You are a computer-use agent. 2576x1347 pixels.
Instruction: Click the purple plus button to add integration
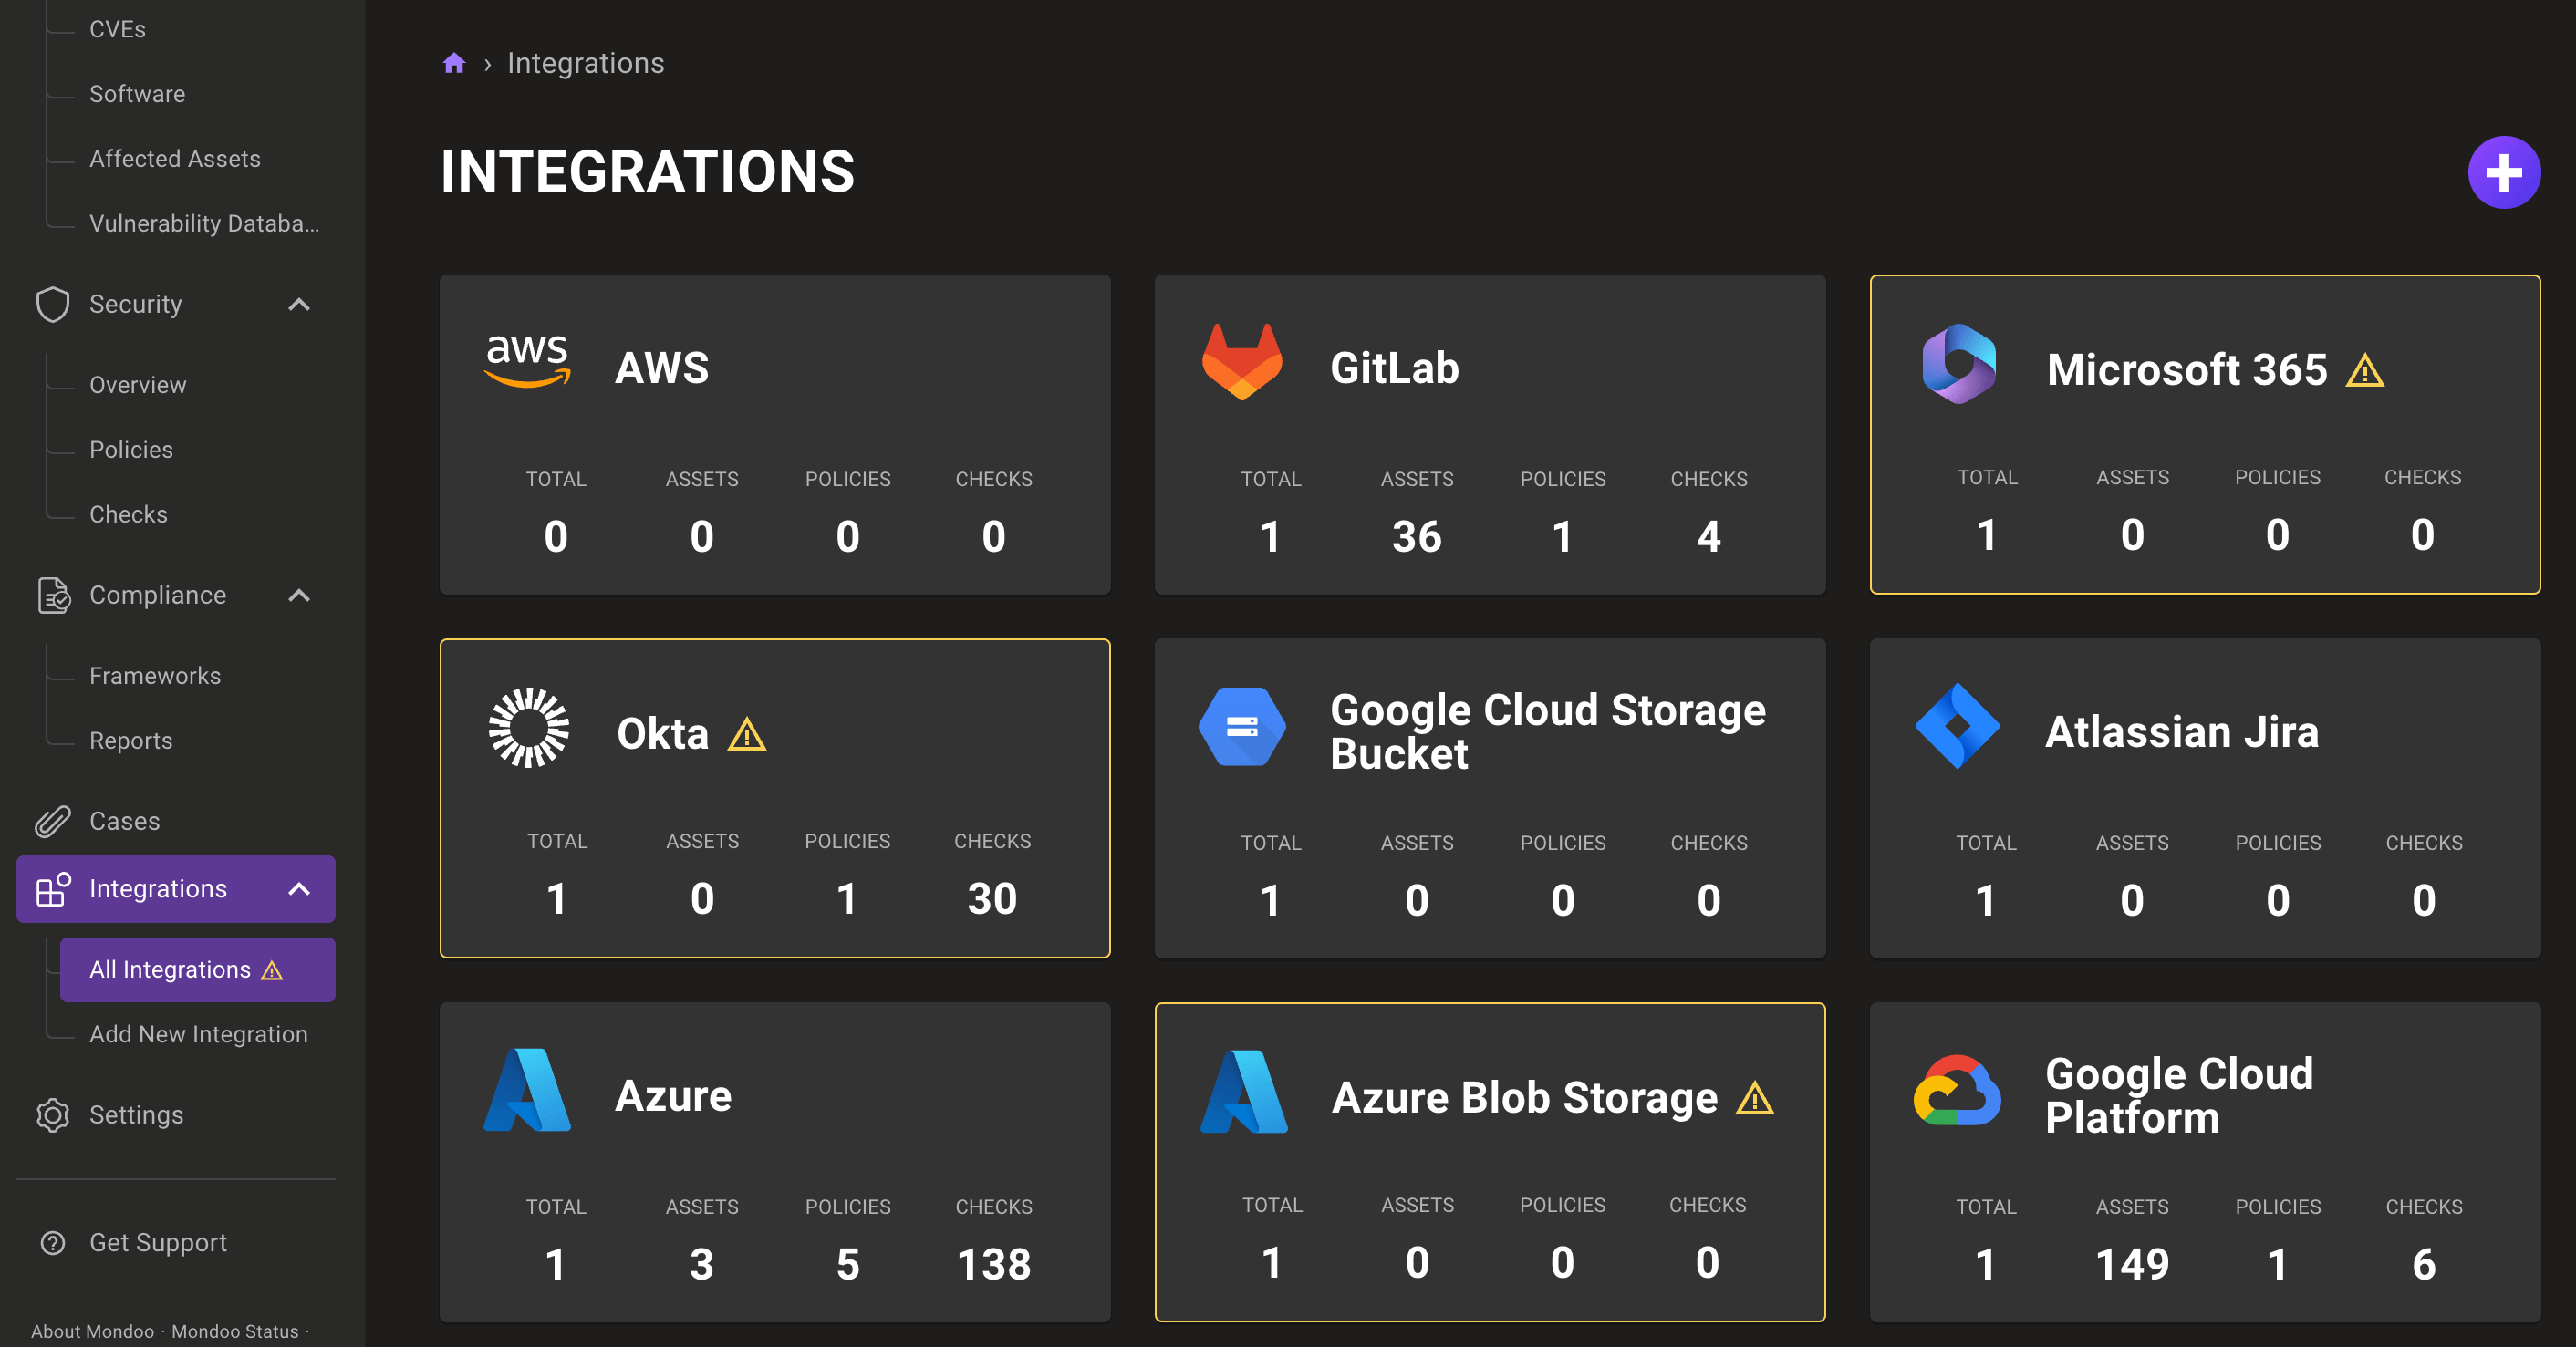pos(2504,172)
